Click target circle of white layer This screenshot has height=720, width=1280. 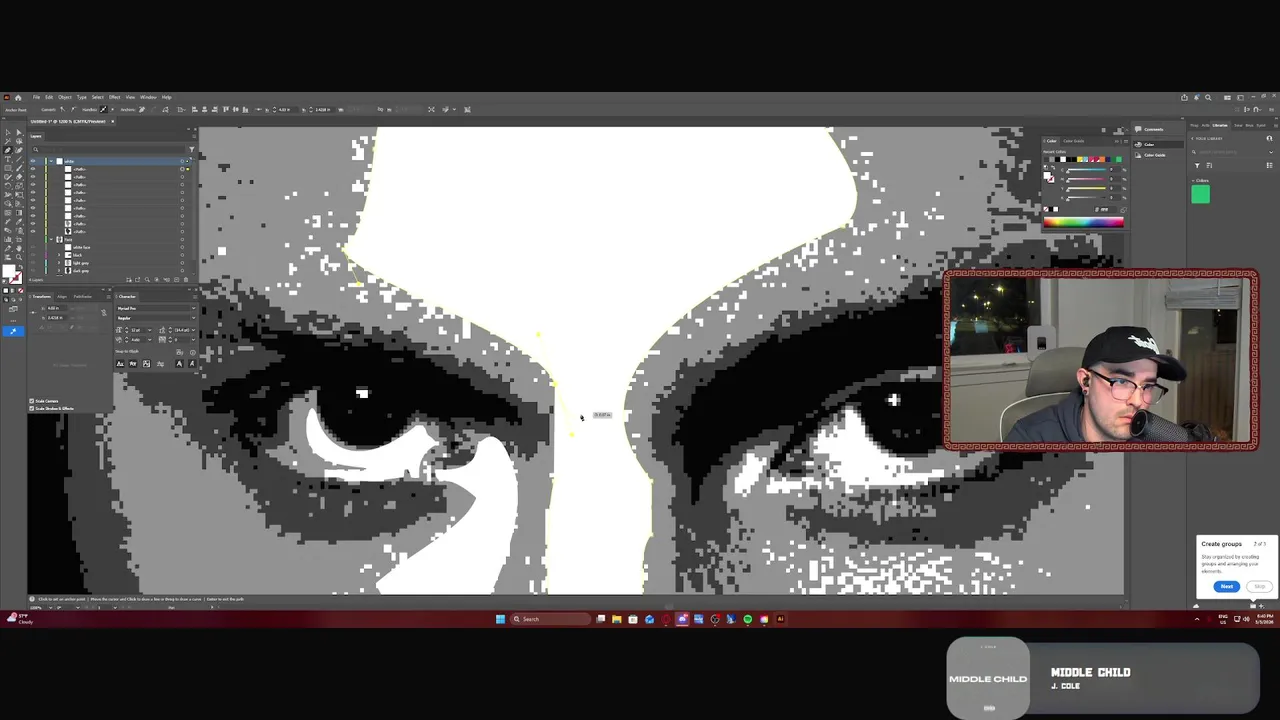(182, 161)
